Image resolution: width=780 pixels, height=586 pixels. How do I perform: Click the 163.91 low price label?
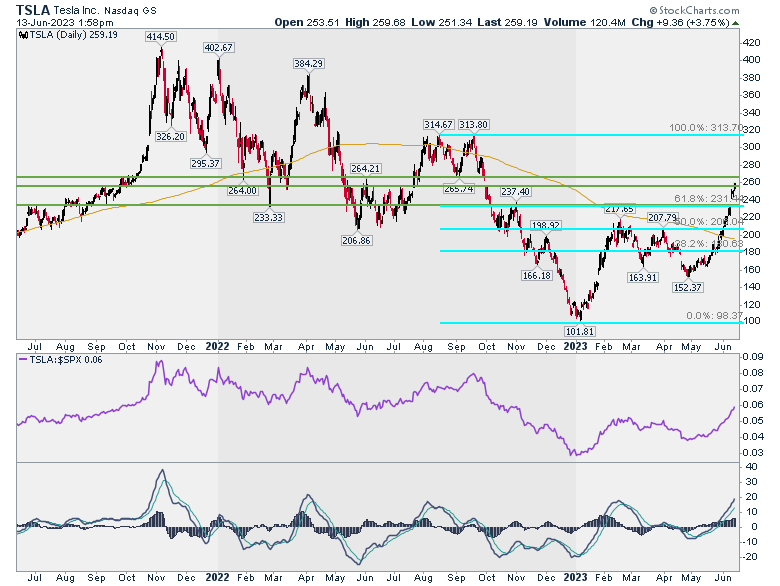(x=643, y=278)
